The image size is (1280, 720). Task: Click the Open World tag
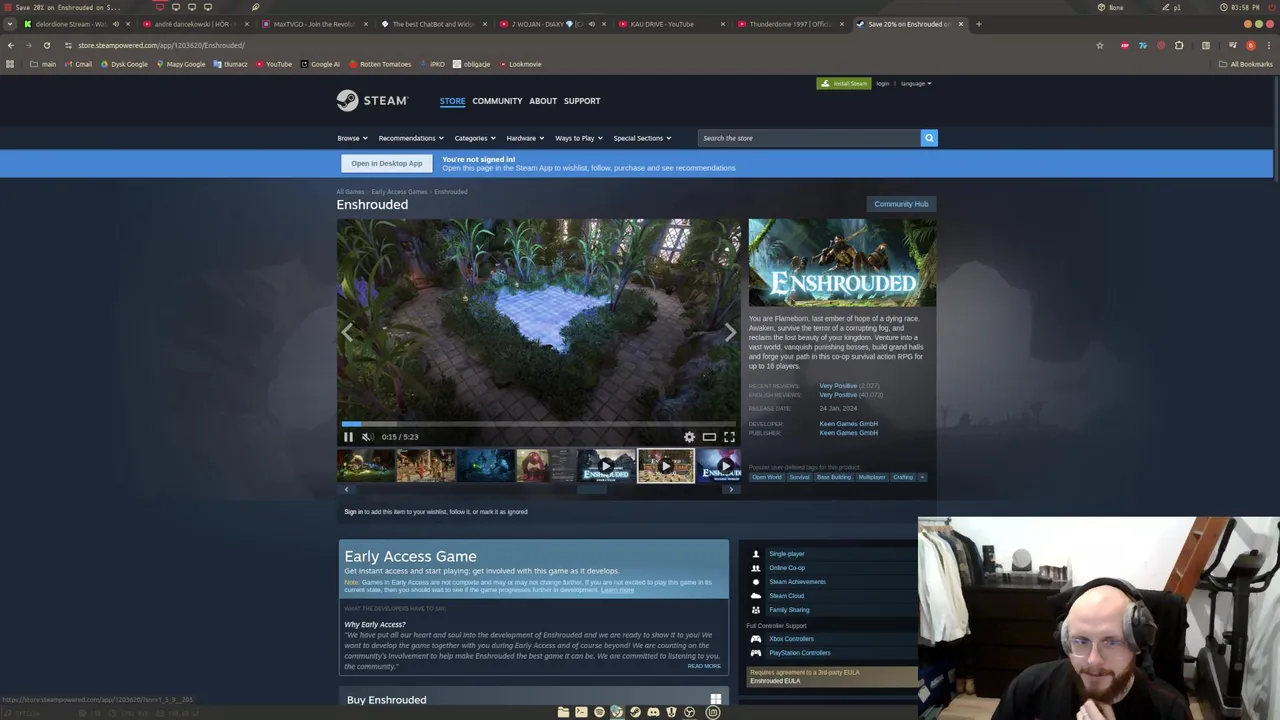(x=767, y=477)
